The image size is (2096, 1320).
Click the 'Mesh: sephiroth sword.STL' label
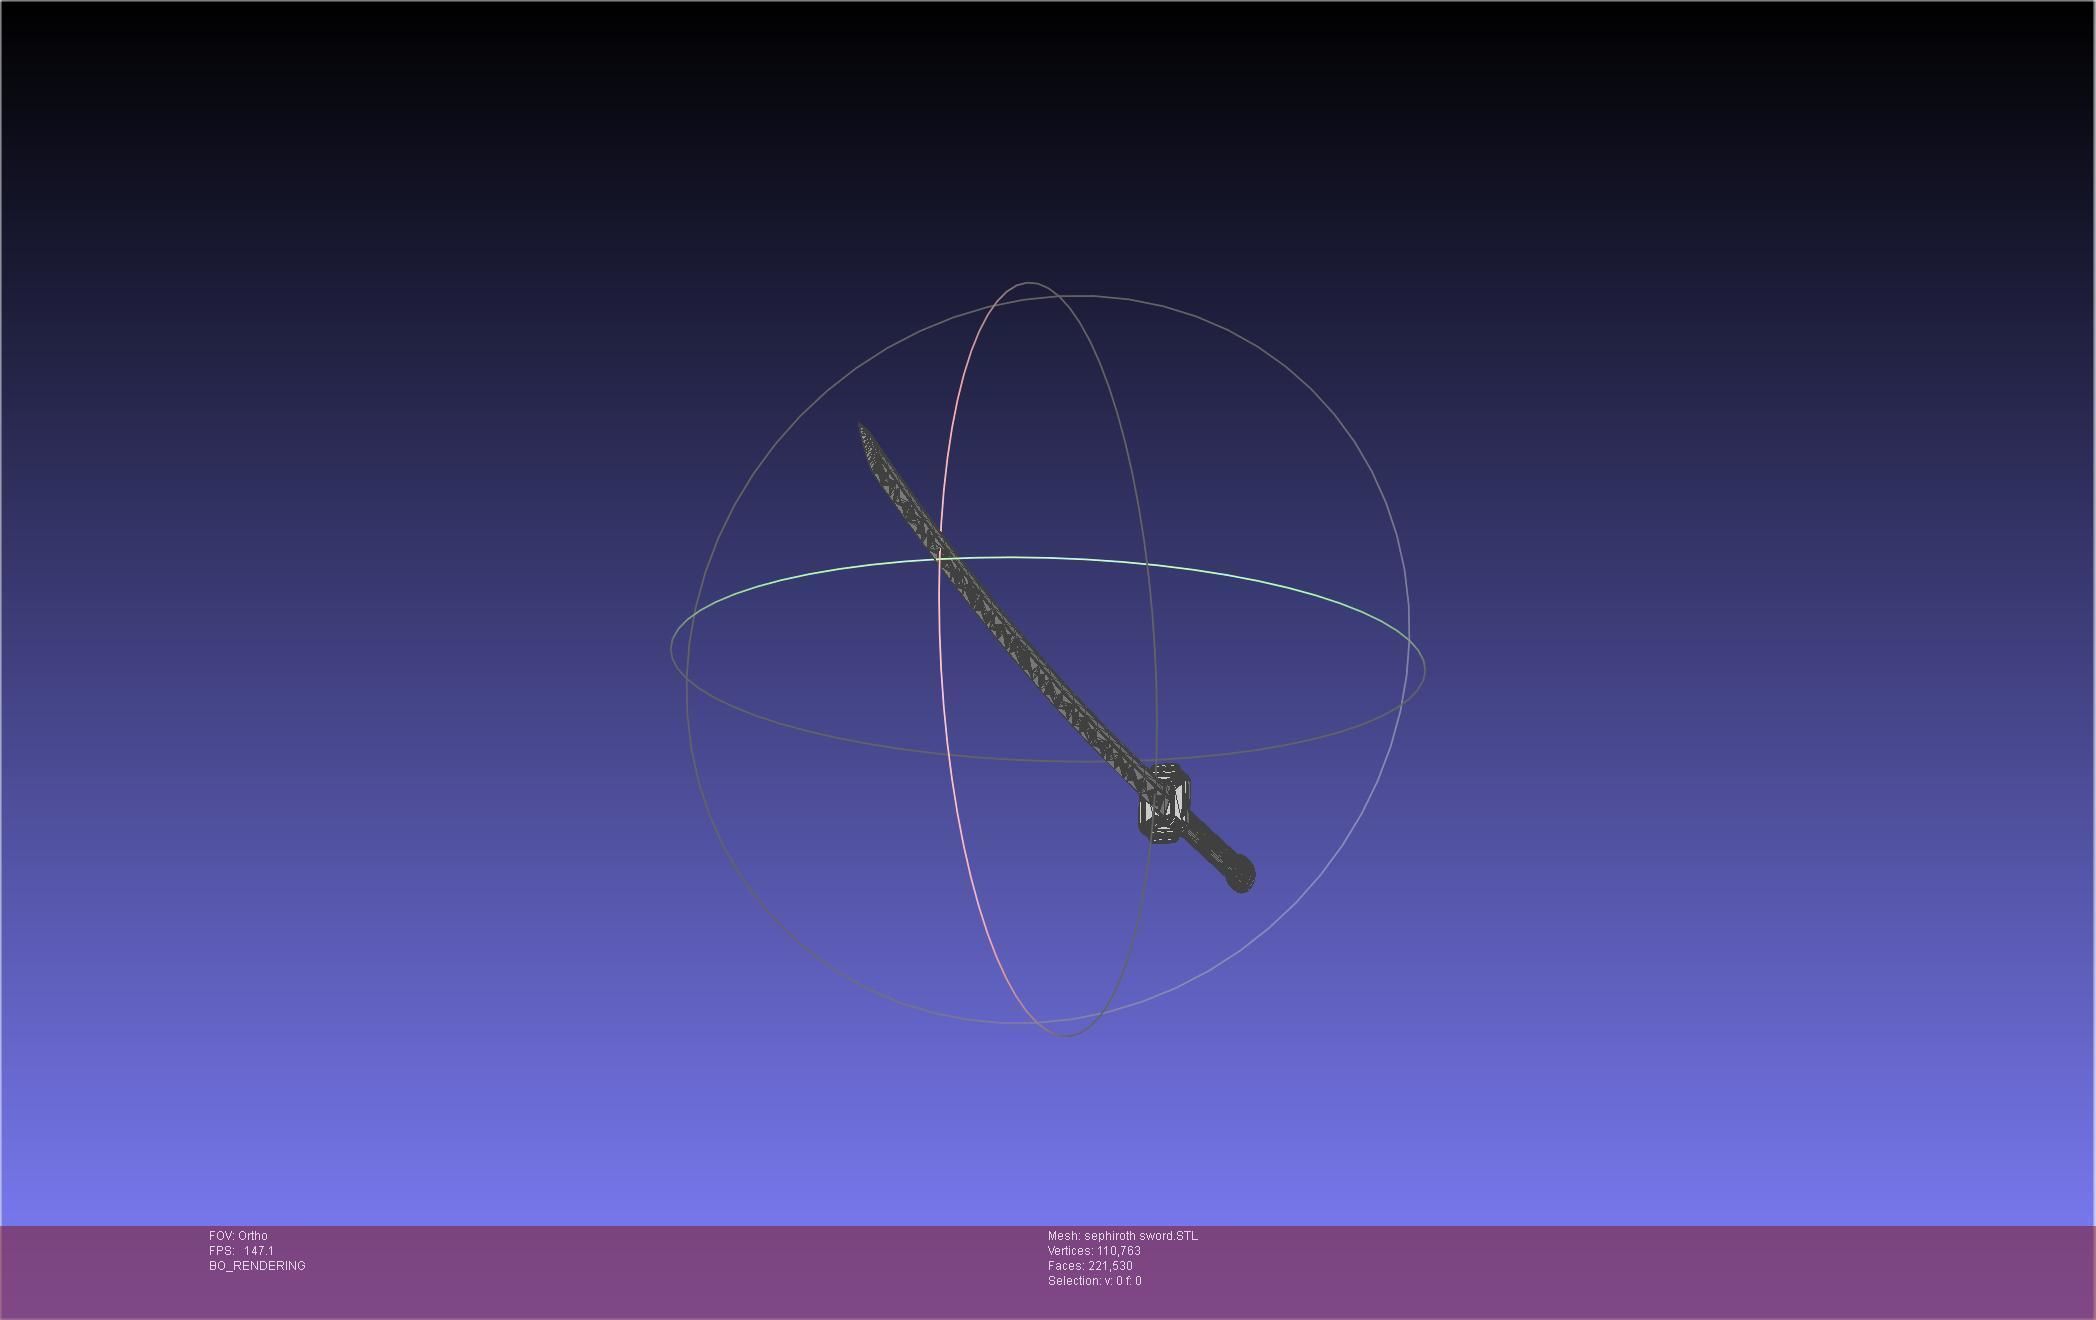1122,1236
